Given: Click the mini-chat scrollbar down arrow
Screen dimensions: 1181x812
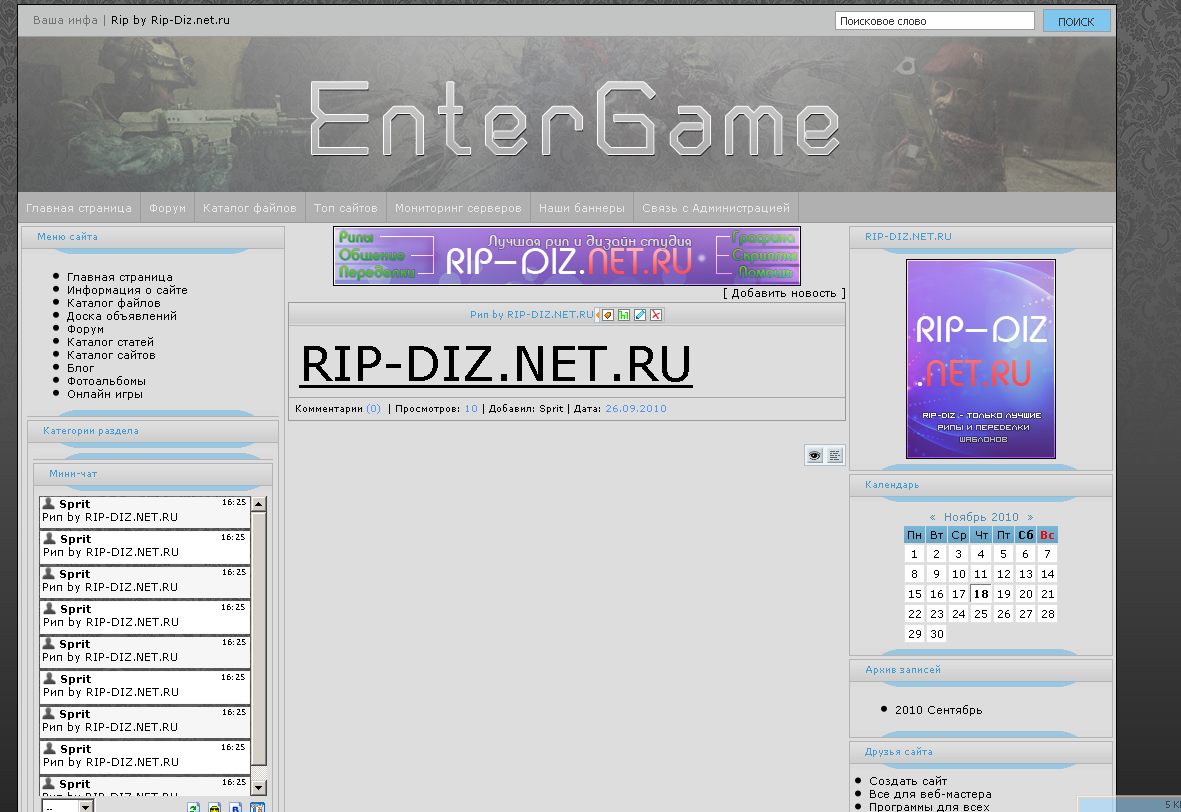Looking at the screenshot, I should tap(258, 788).
